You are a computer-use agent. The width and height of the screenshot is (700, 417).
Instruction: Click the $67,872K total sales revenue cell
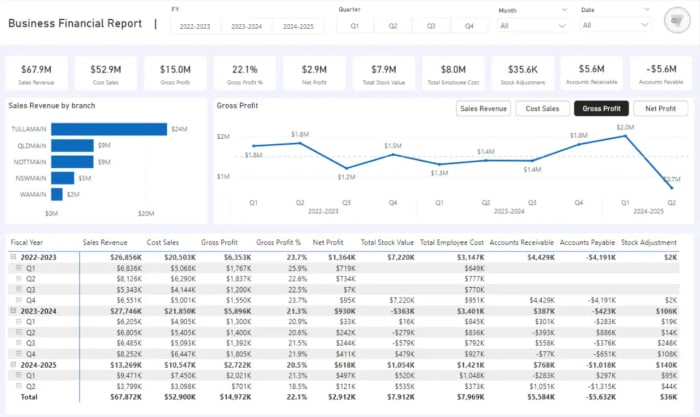(126, 397)
